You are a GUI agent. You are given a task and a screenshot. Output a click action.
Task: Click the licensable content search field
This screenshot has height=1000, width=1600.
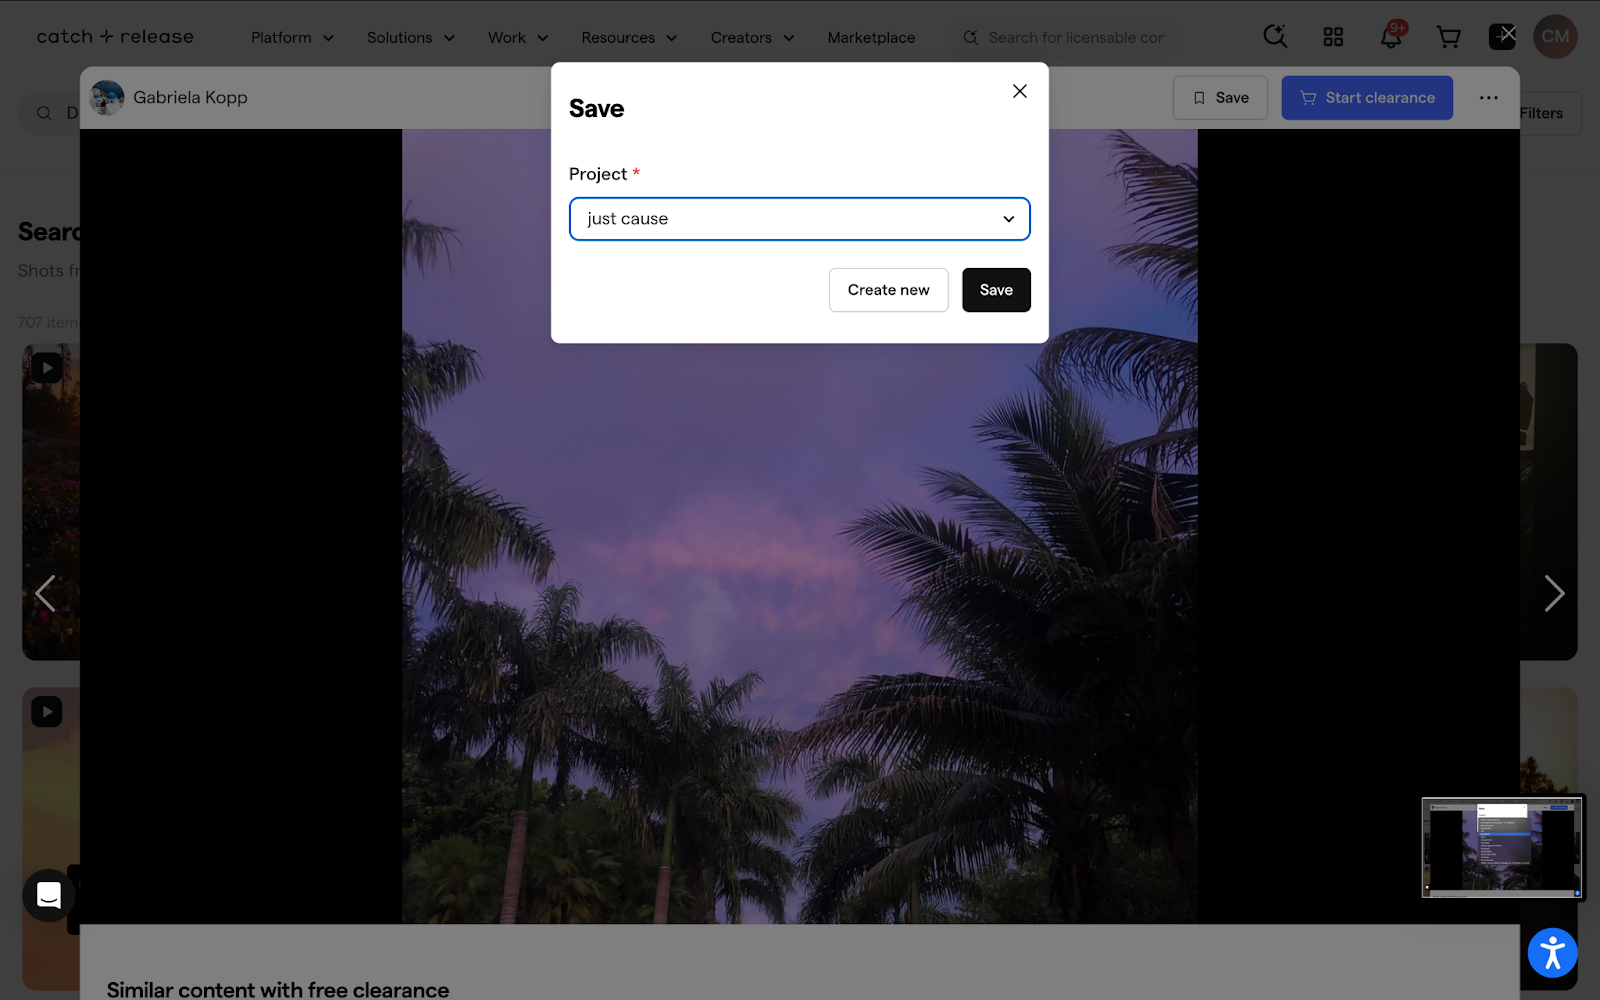pyautogui.click(x=1064, y=37)
